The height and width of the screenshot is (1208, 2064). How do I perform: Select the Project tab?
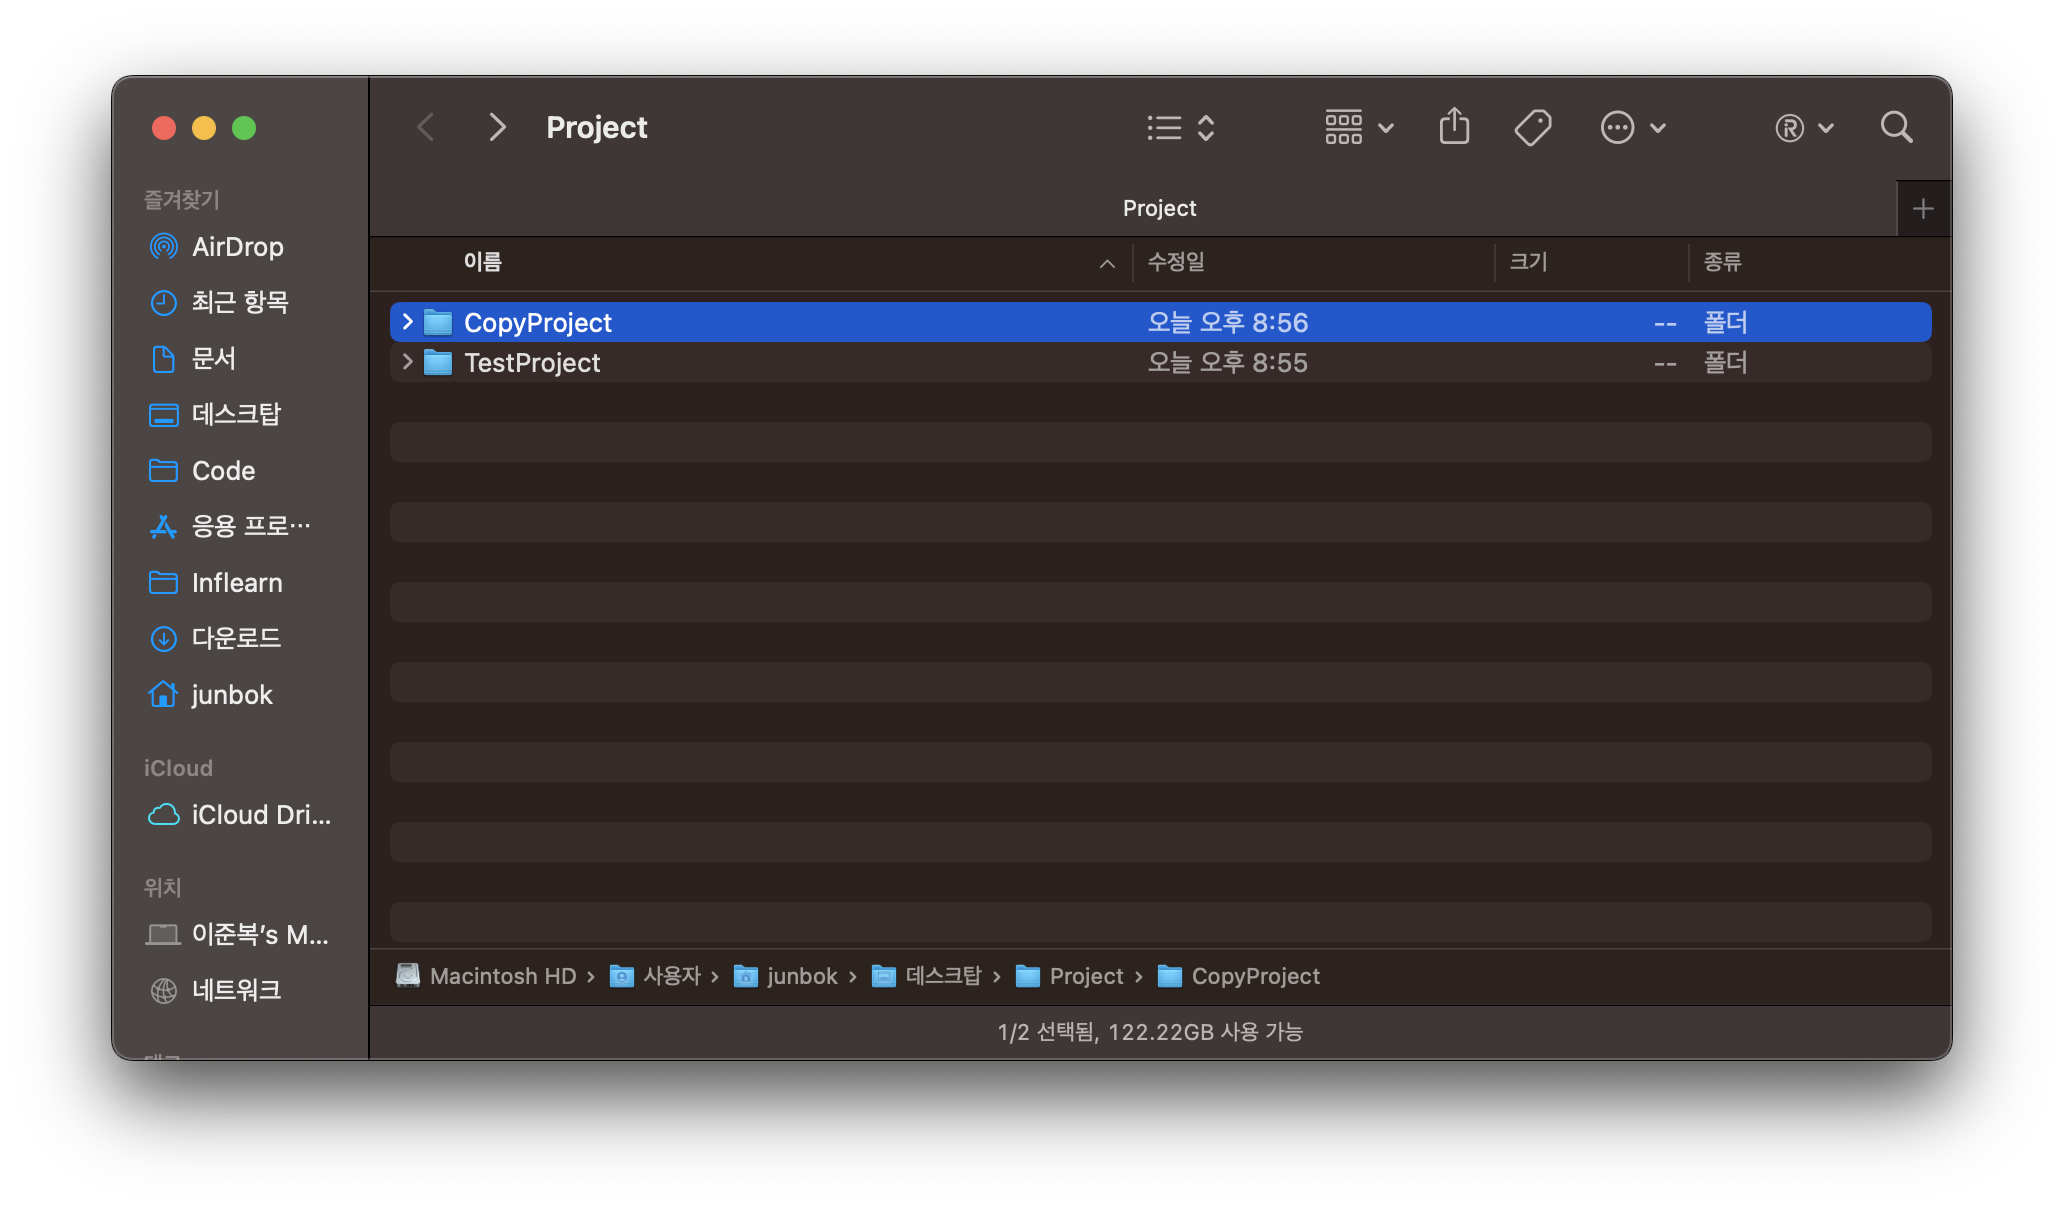coord(1159,208)
